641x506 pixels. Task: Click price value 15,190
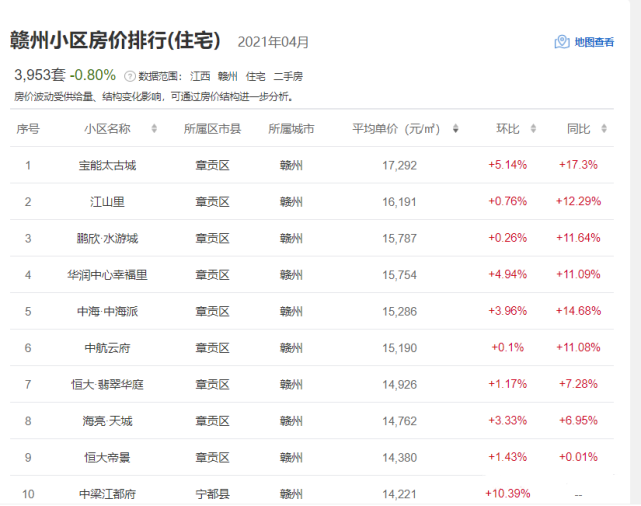click(x=399, y=348)
